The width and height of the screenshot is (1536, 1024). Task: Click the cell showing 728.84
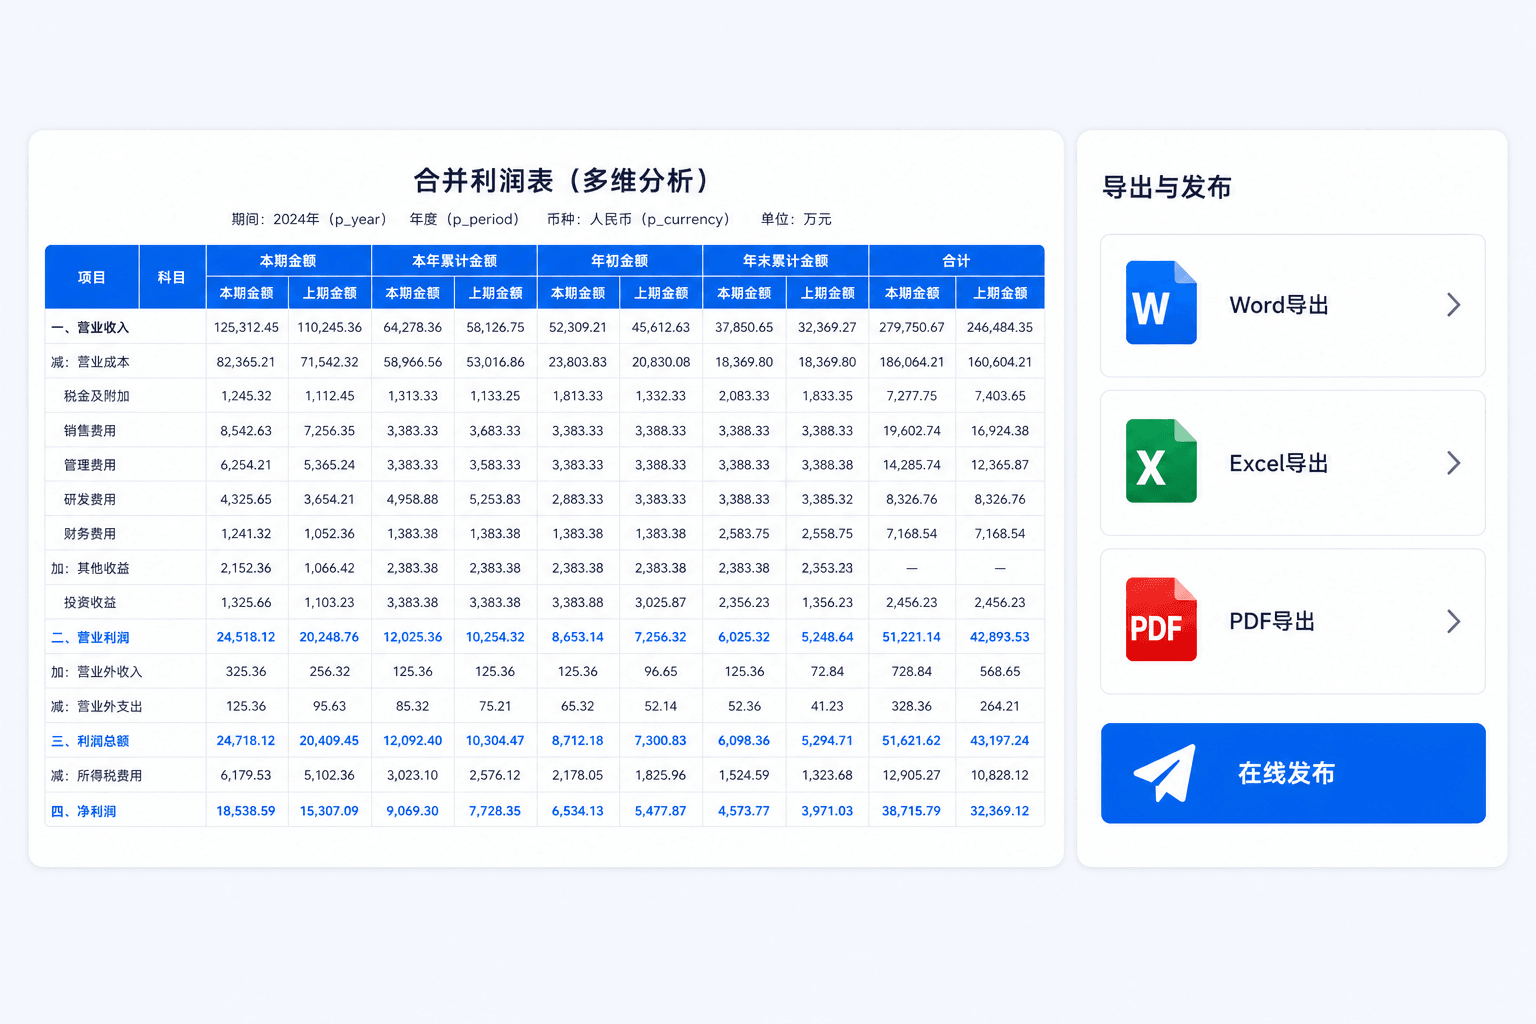click(x=912, y=672)
